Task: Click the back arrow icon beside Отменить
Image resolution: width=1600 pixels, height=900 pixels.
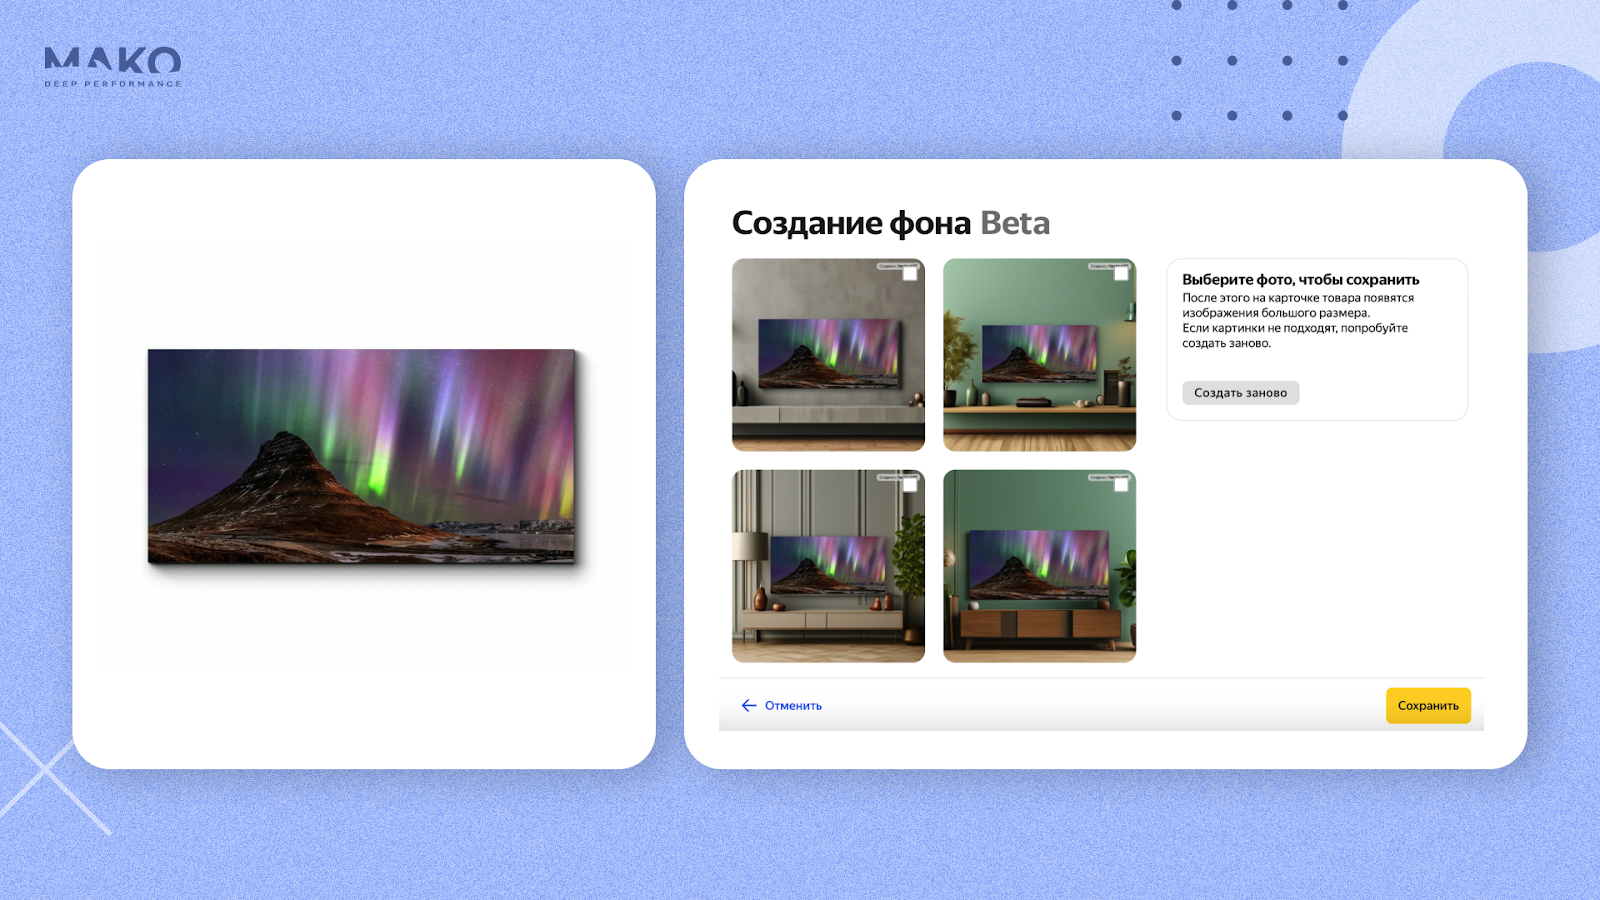Action: tap(749, 706)
